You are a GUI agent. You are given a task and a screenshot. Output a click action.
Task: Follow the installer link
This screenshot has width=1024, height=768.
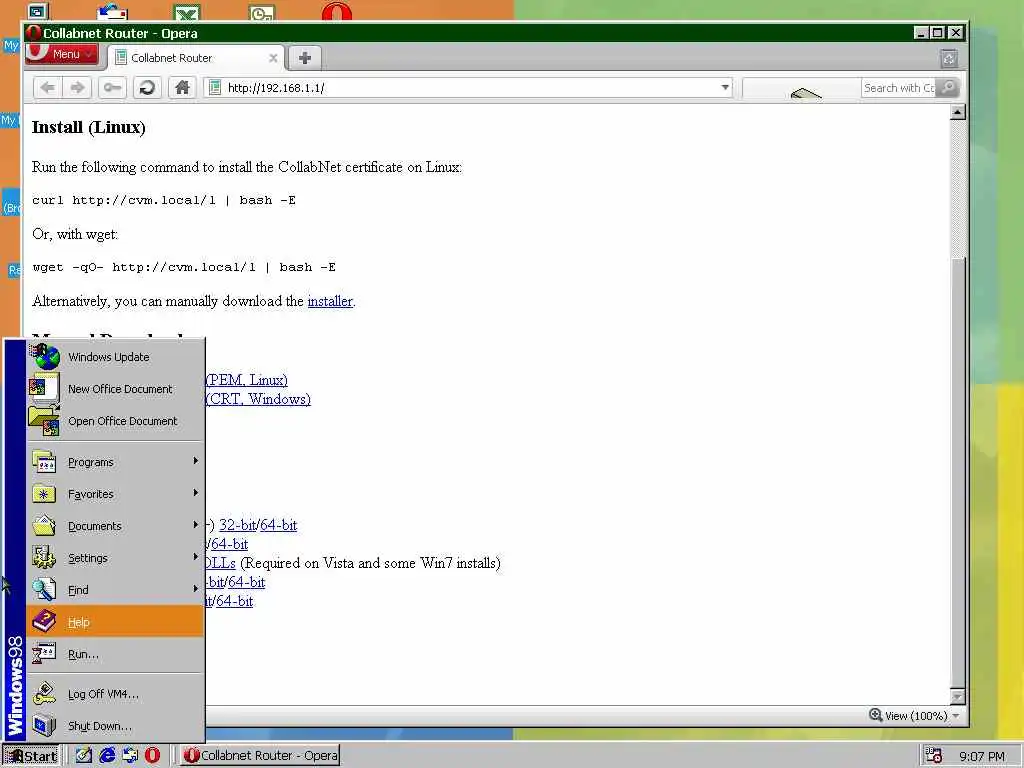tap(330, 301)
